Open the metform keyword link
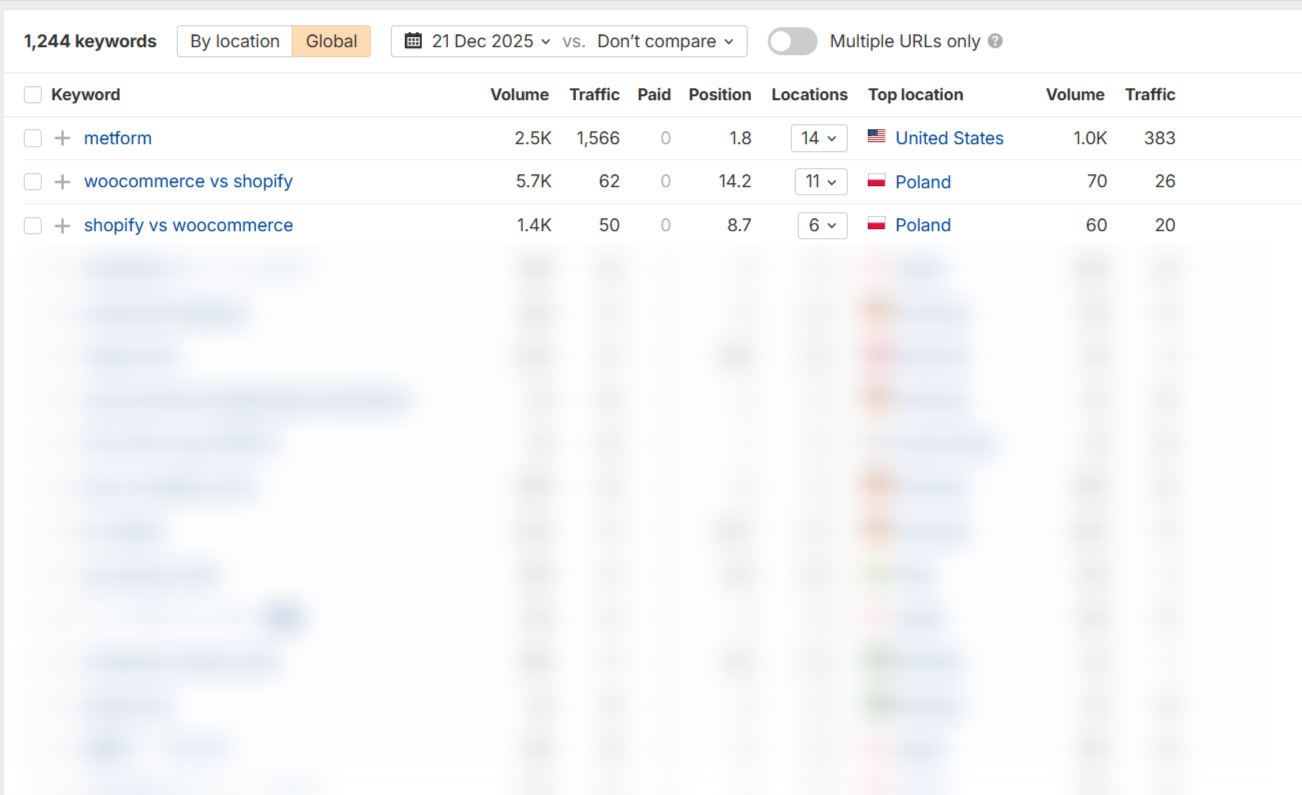The height and width of the screenshot is (795, 1302). [118, 138]
